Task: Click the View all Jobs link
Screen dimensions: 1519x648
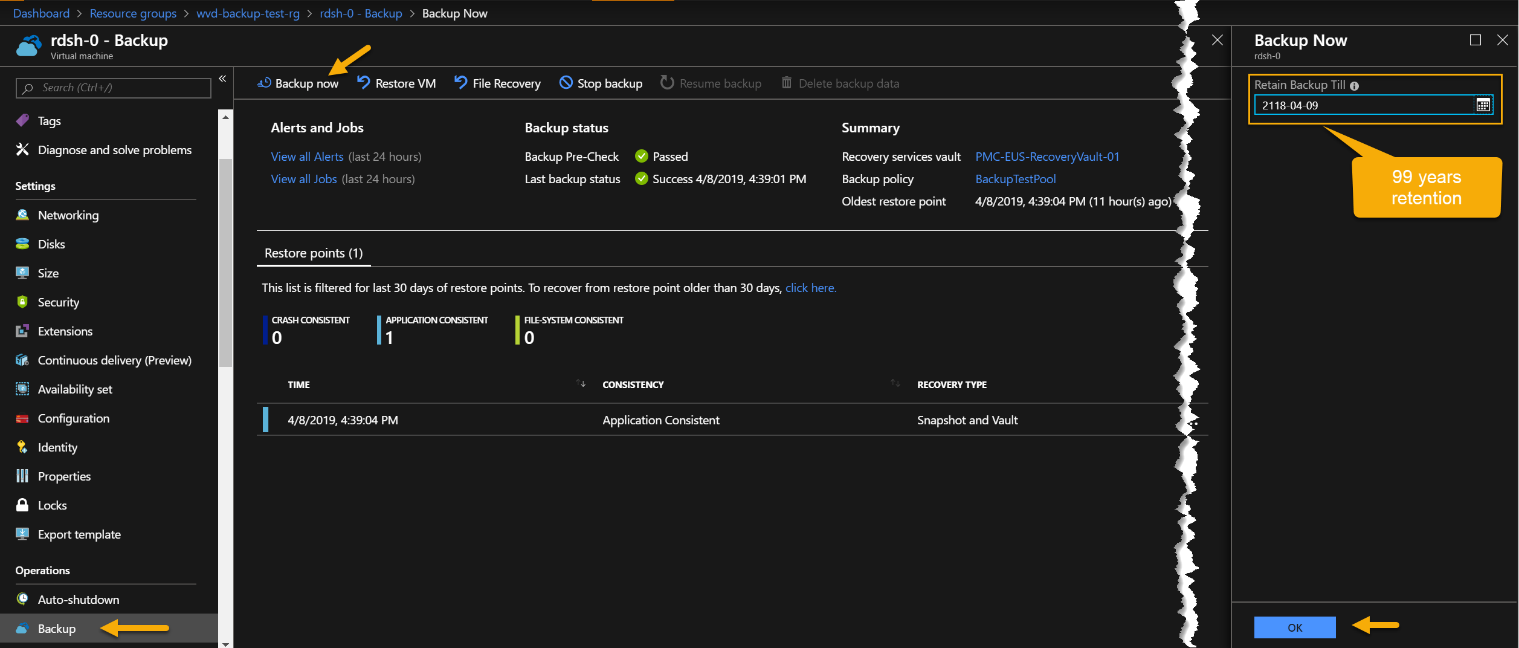Action: coord(304,179)
